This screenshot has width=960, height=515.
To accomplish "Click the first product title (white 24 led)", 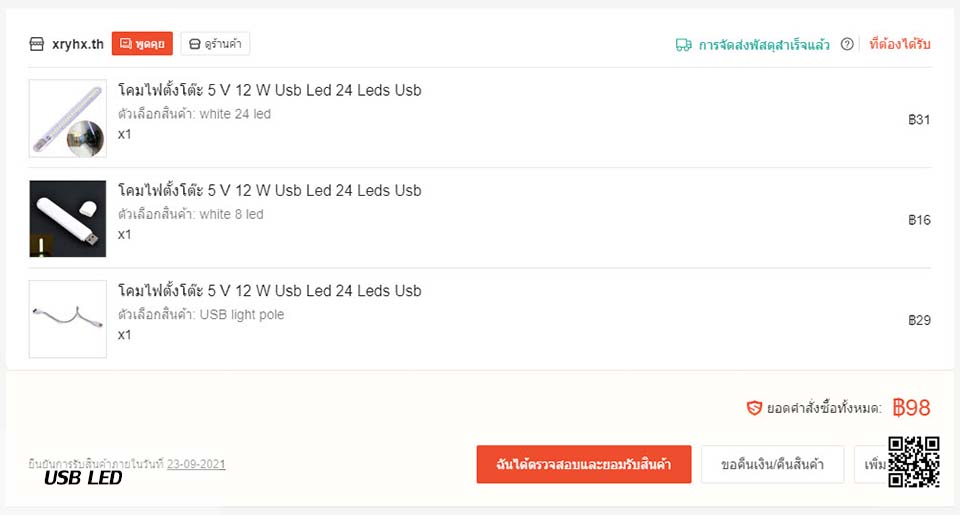I will pos(269,90).
